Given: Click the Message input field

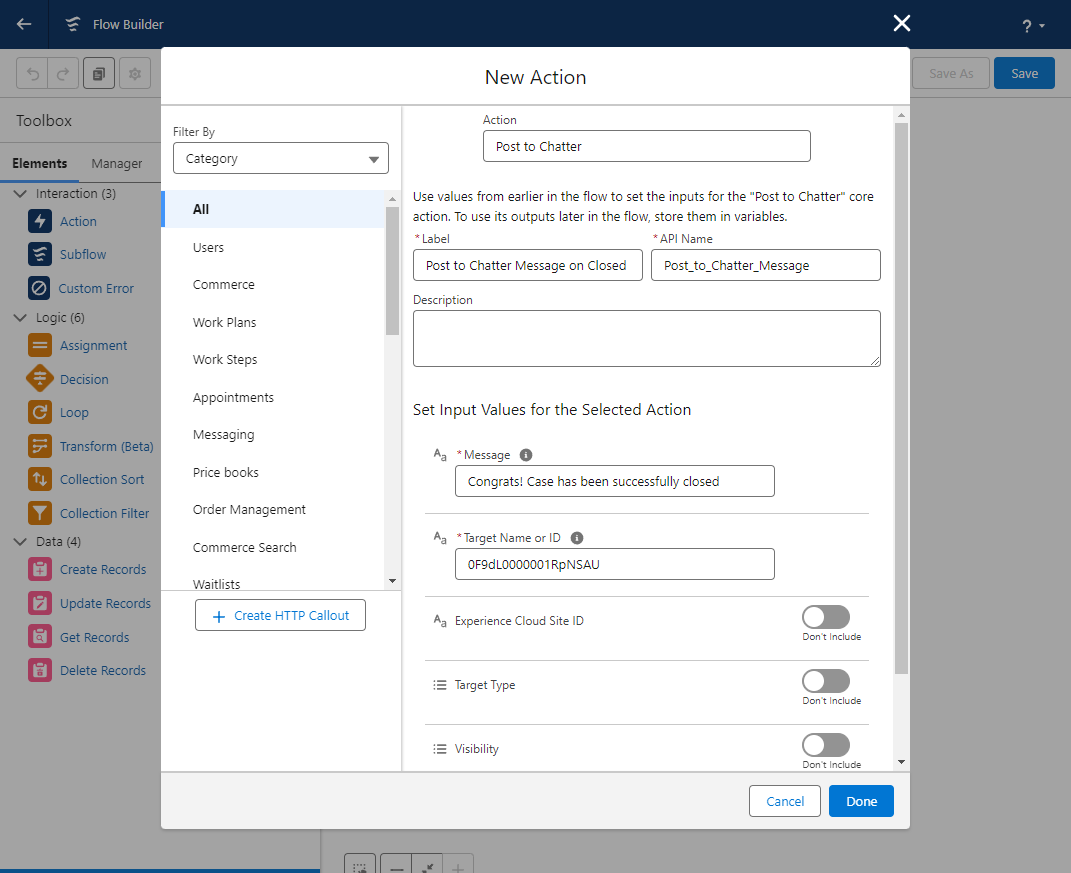Looking at the screenshot, I should click(615, 481).
